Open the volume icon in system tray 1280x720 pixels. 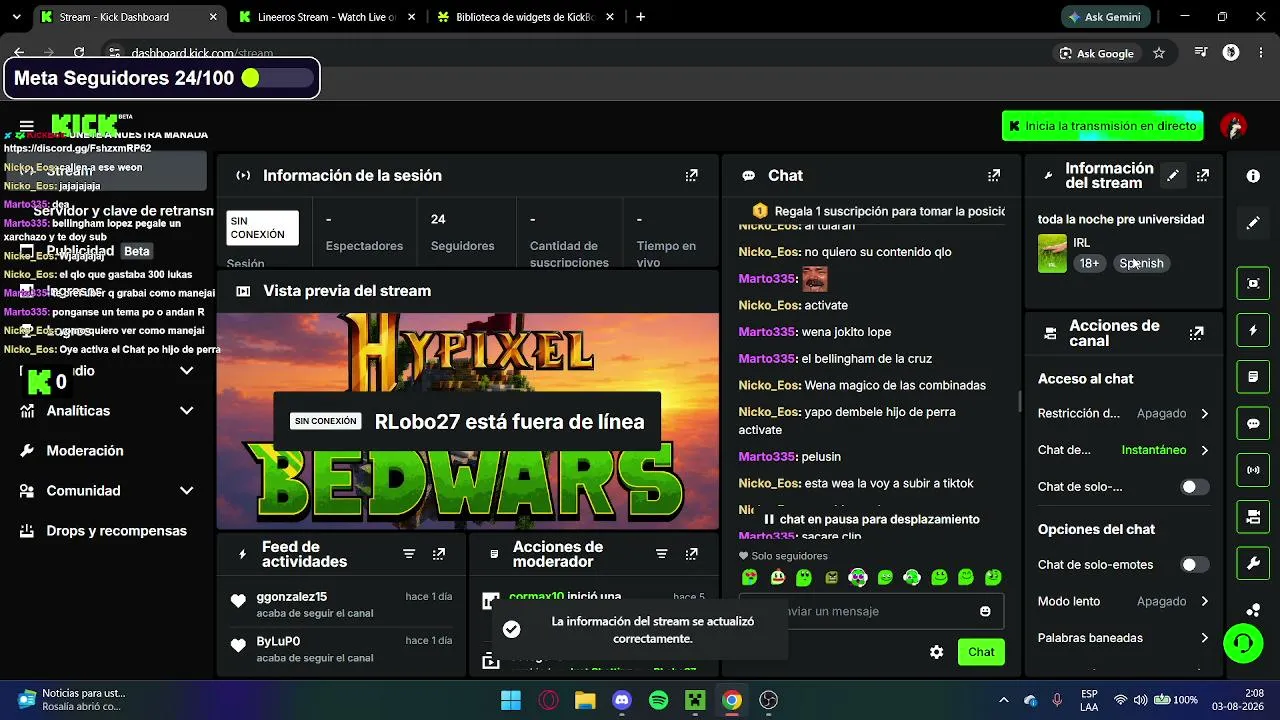click(1140, 700)
